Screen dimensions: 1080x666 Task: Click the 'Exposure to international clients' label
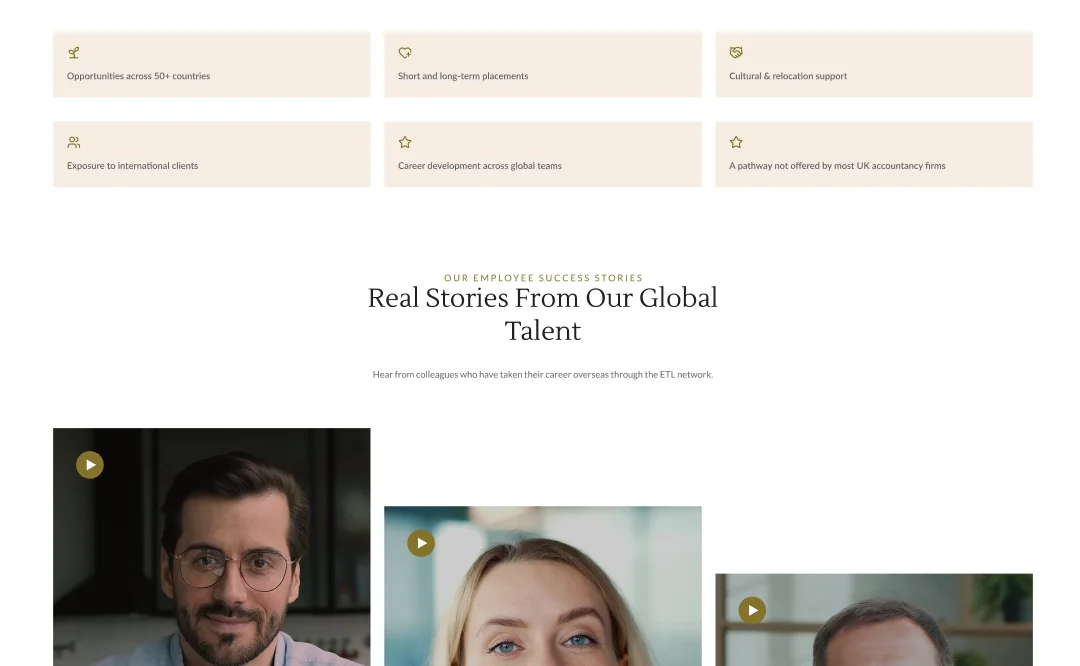point(132,166)
